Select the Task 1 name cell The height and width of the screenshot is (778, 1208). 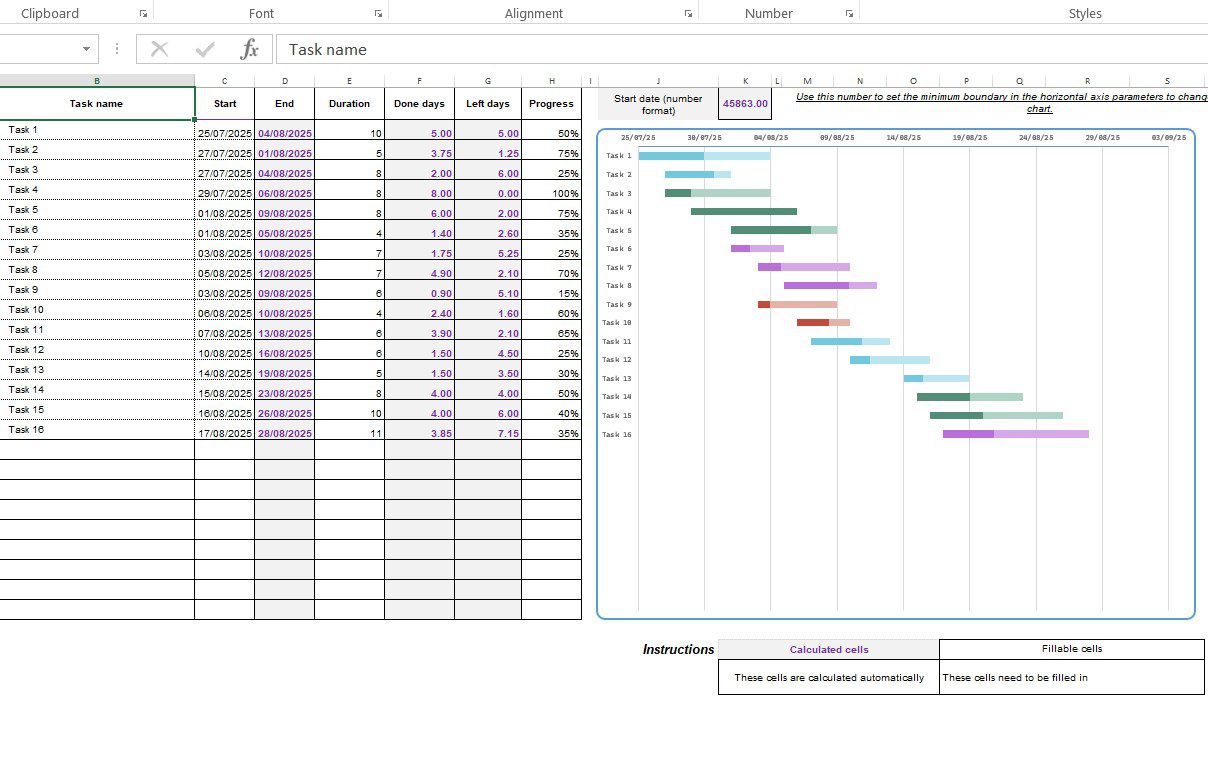click(x=97, y=129)
